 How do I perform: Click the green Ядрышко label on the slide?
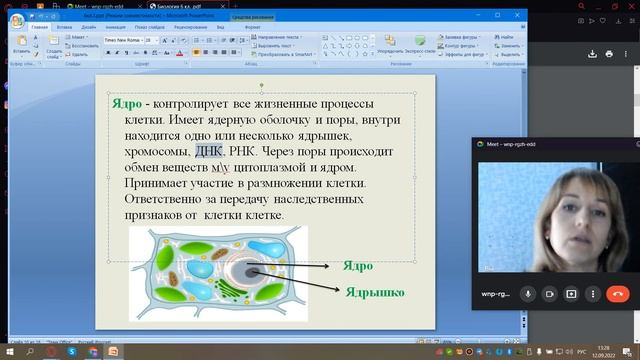click(x=375, y=292)
